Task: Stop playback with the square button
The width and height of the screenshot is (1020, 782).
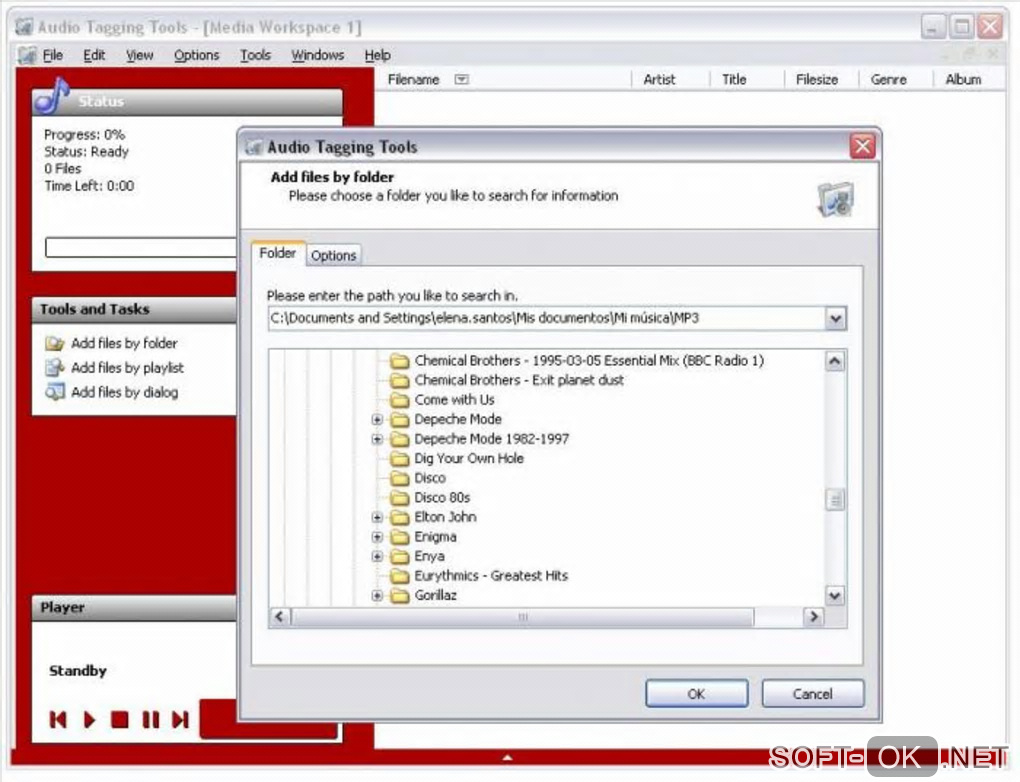Action: click(x=119, y=720)
